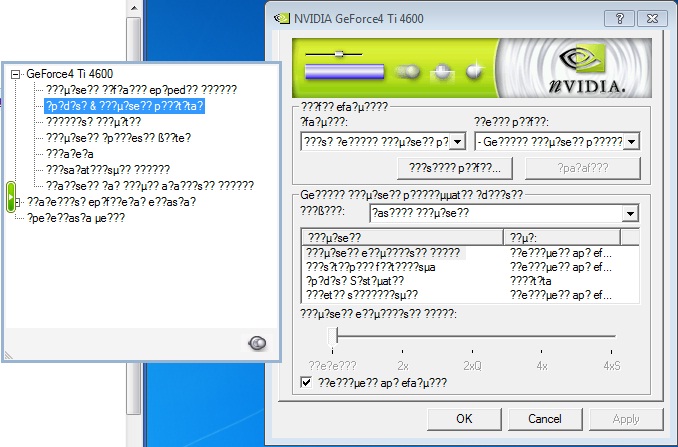The width and height of the screenshot is (678, 447).
Task: Select tree item '???sa?at???sµ?? ??????'
Action: pyautogui.click(x=108, y=169)
